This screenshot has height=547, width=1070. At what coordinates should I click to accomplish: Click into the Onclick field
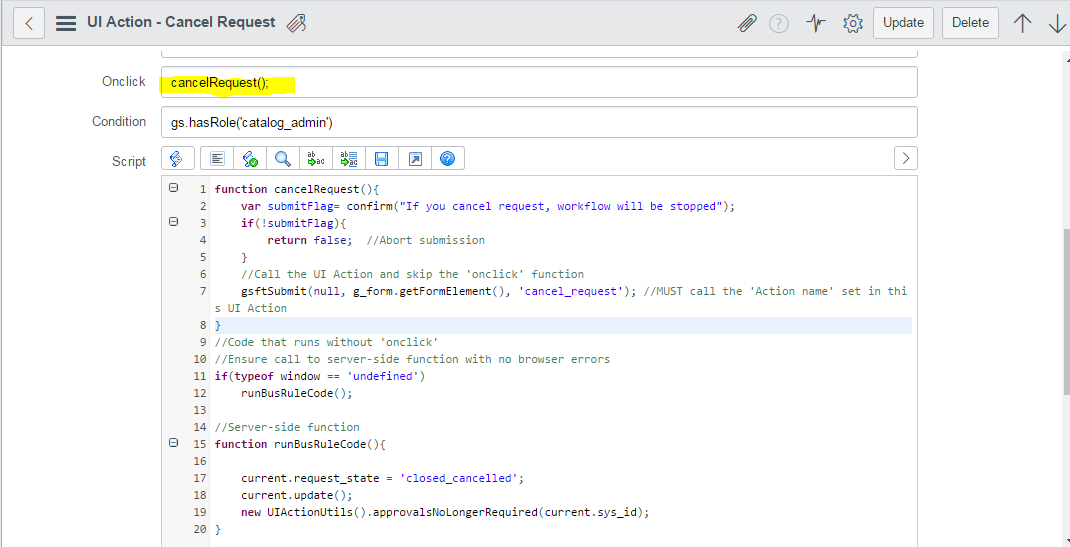(x=539, y=82)
